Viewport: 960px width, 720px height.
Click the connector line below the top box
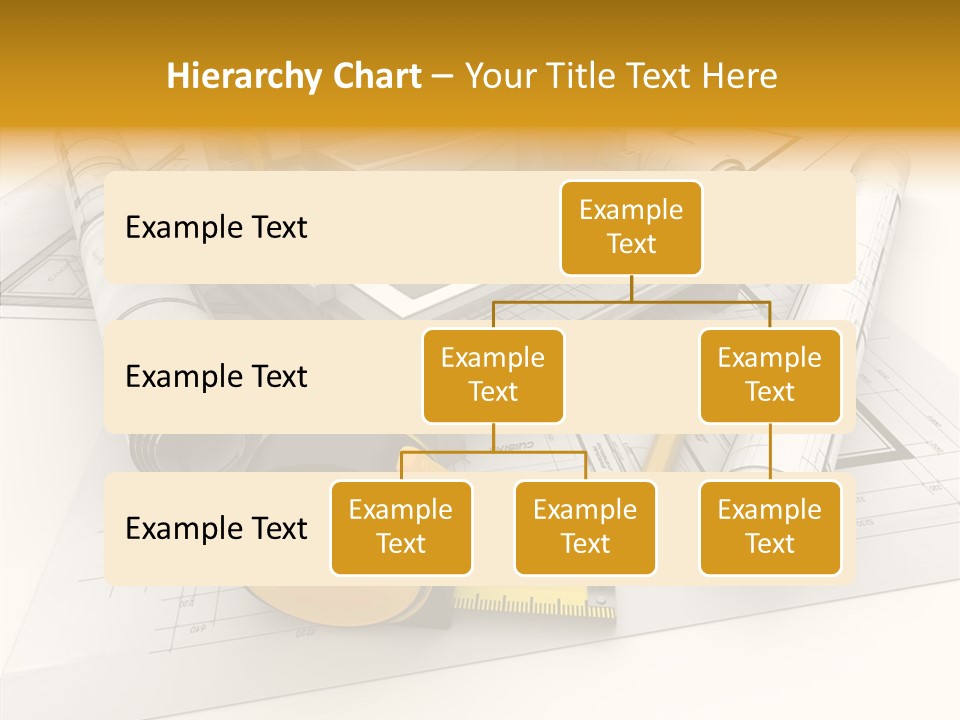(631, 289)
